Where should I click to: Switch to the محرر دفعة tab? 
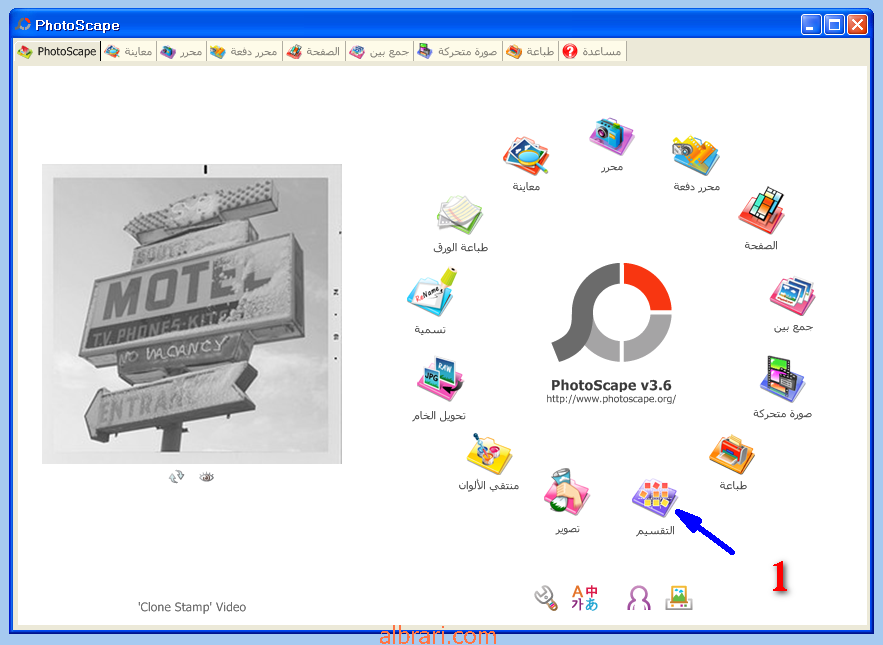pyautogui.click(x=244, y=51)
